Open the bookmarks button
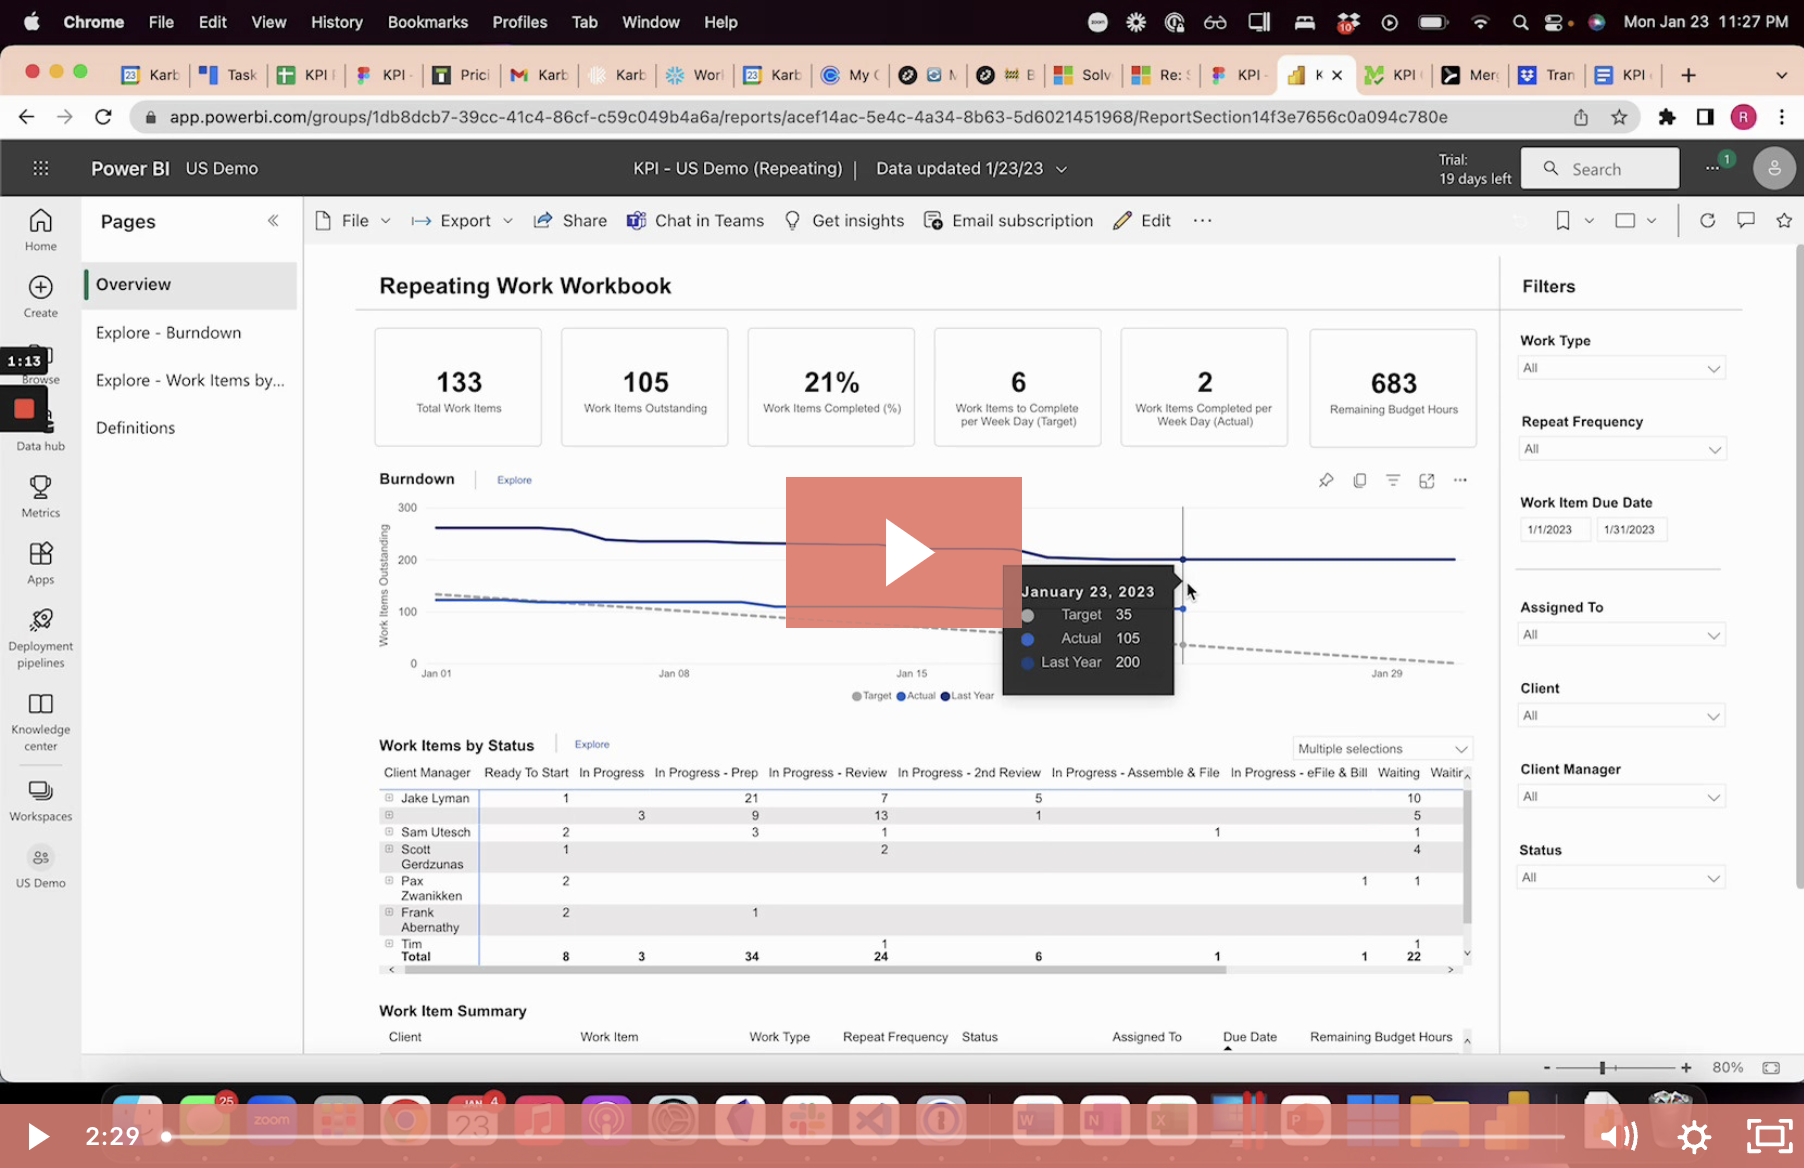The height and width of the screenshot is (1168, 1804). pos(1562,220)
